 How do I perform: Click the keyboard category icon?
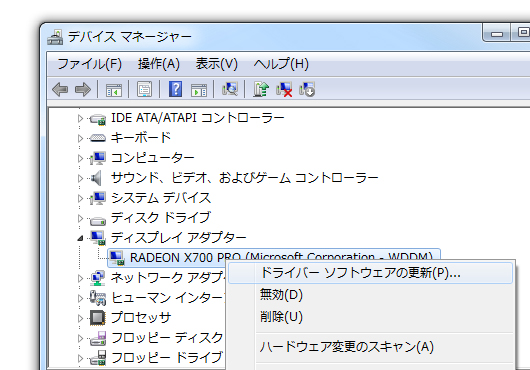coord(98,138)
